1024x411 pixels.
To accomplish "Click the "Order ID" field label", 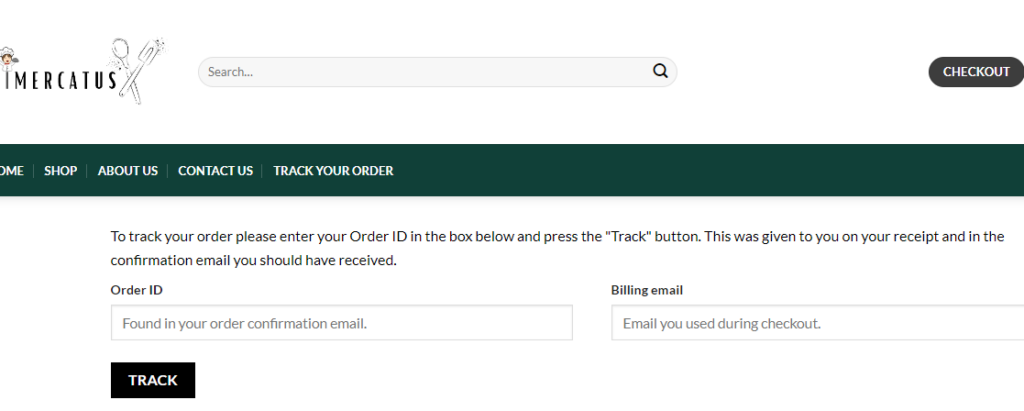I will pyautogui.click(x=136, y=290).
